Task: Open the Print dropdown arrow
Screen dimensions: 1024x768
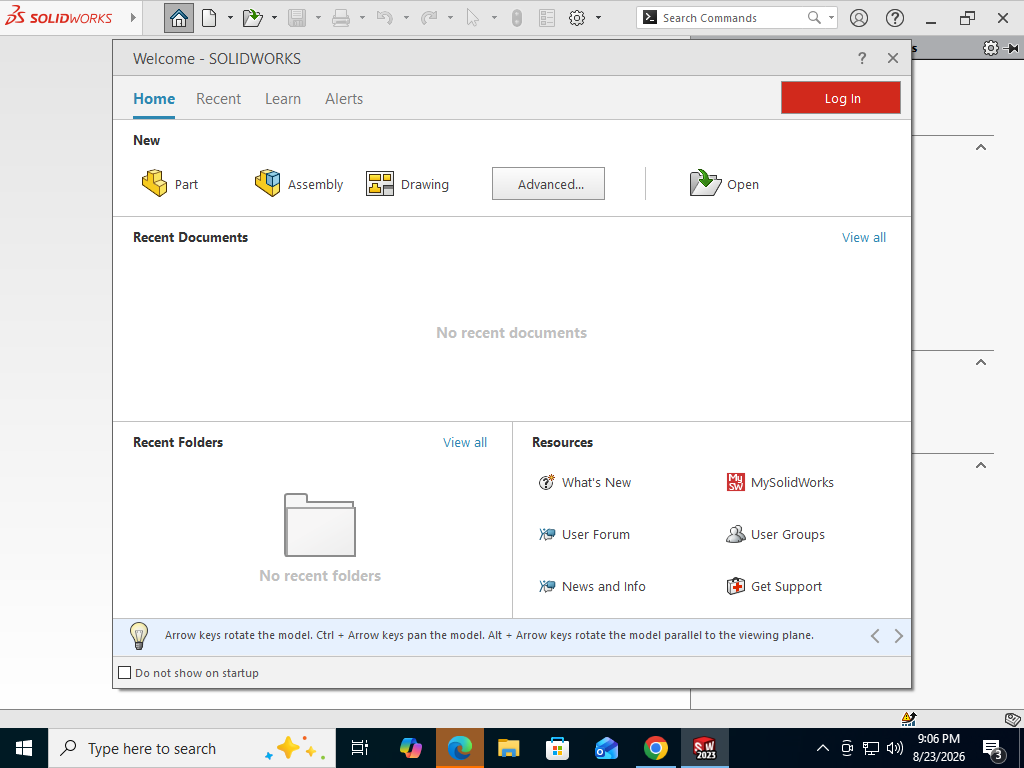Action: (362, 18)
